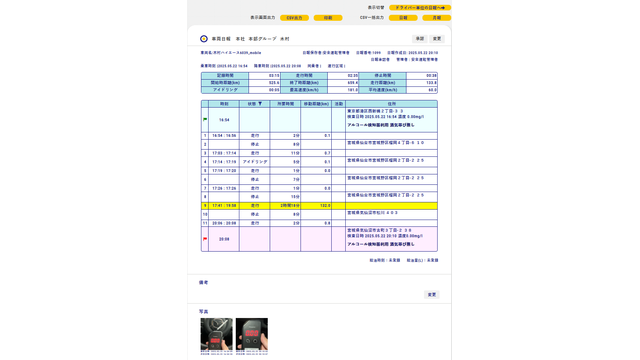Click the 時刻 column header
The image size is (640, 360).
click(x=224, y=104)
